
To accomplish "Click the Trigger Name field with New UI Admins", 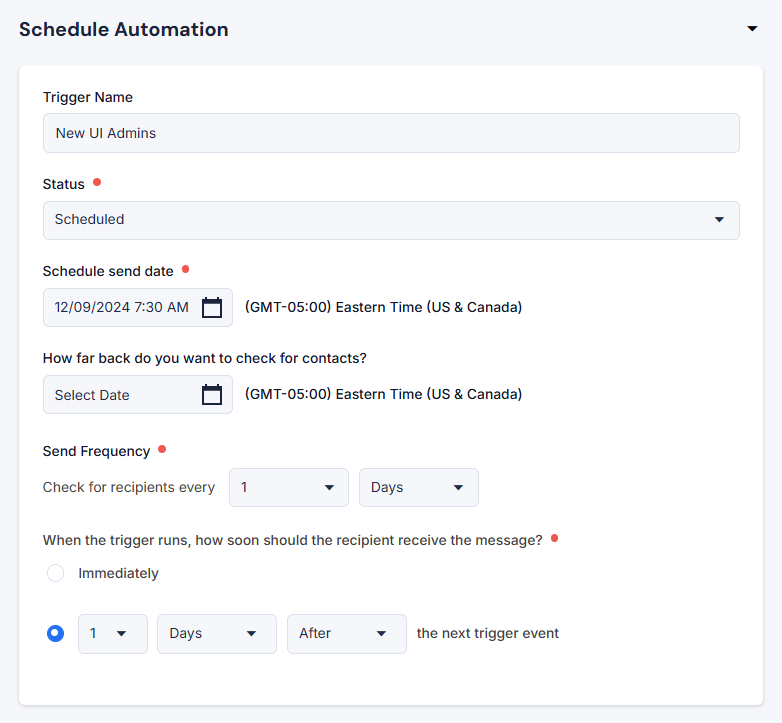I will pyautogui.click(x=391, y=133).
